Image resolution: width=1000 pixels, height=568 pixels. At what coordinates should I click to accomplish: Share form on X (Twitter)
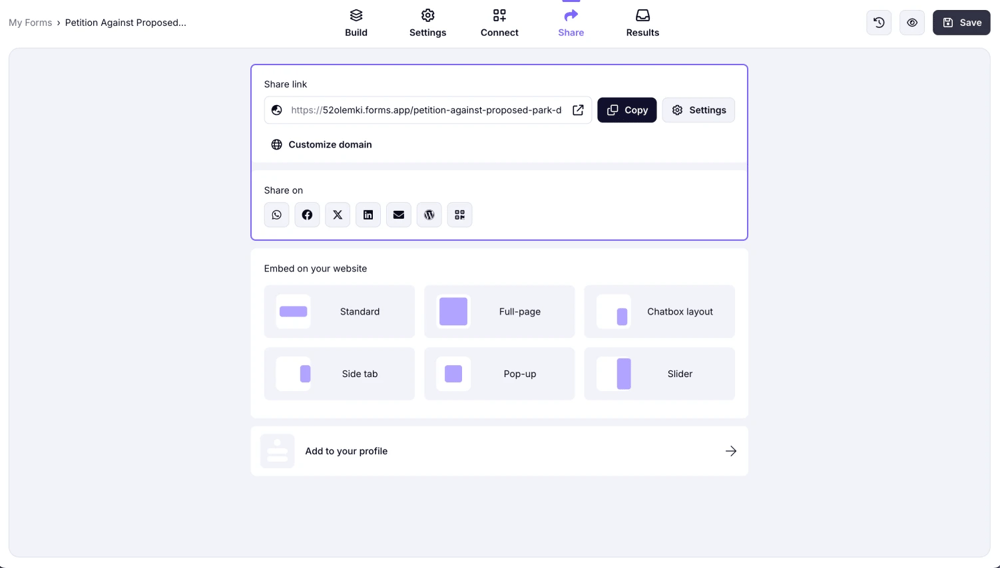click(x=338, y=215)
